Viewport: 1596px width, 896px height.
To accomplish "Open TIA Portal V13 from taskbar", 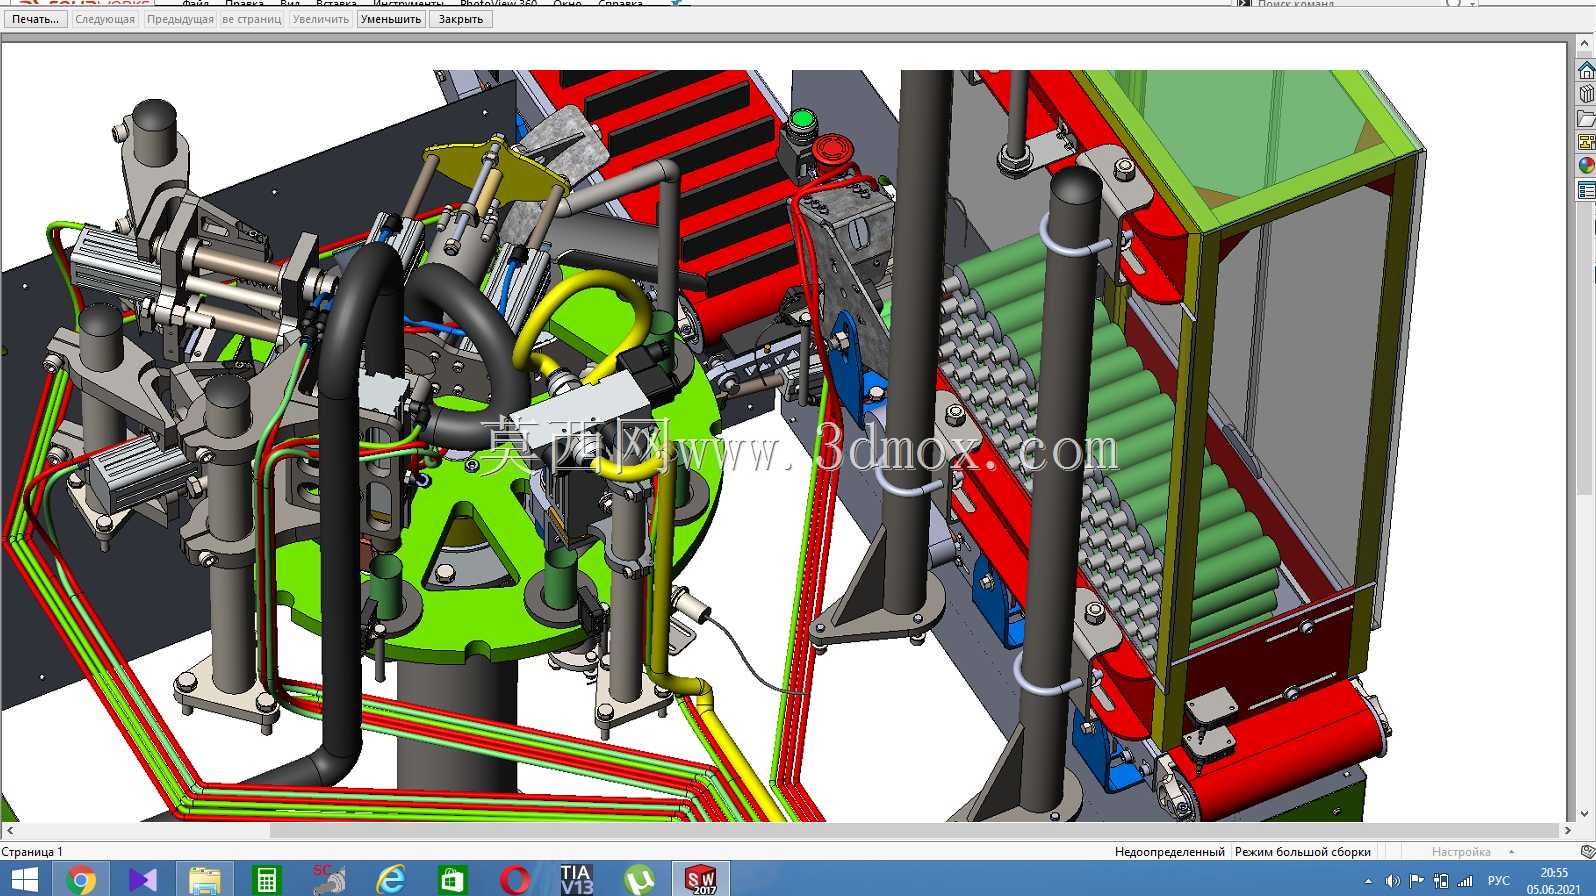I will pos(576,879).
